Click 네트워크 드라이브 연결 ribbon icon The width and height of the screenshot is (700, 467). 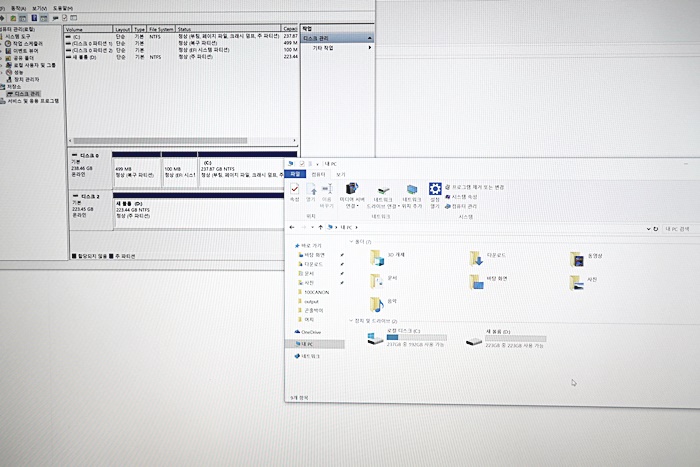coord(382,190)
